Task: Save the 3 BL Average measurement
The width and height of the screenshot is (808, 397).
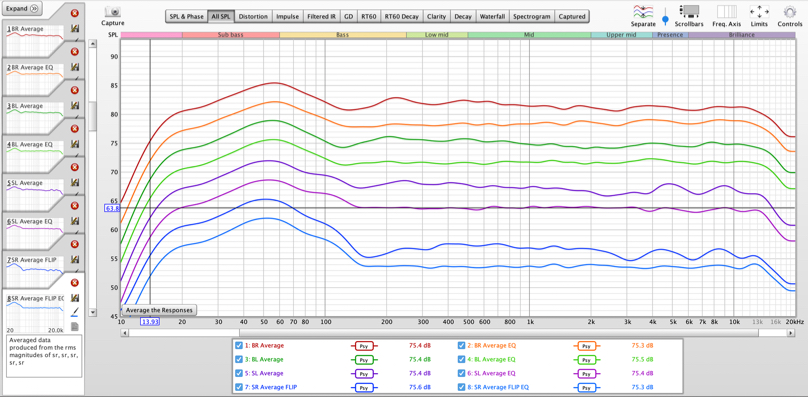Action: coord(75,106)
